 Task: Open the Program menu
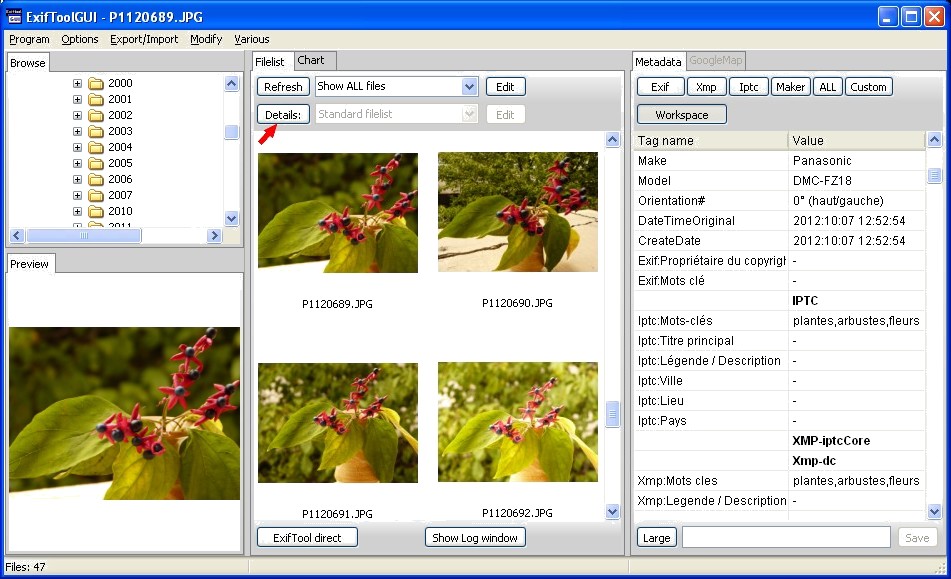[x=29, y=39]
